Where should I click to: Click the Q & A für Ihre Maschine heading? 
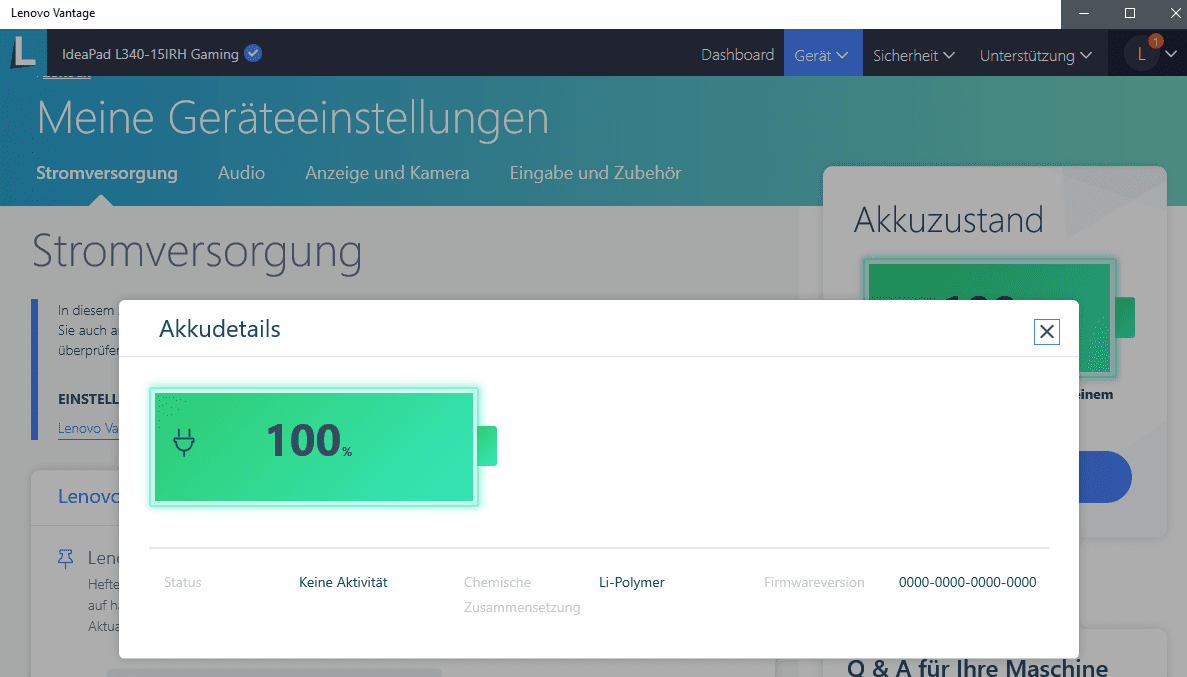coord(977,667)
